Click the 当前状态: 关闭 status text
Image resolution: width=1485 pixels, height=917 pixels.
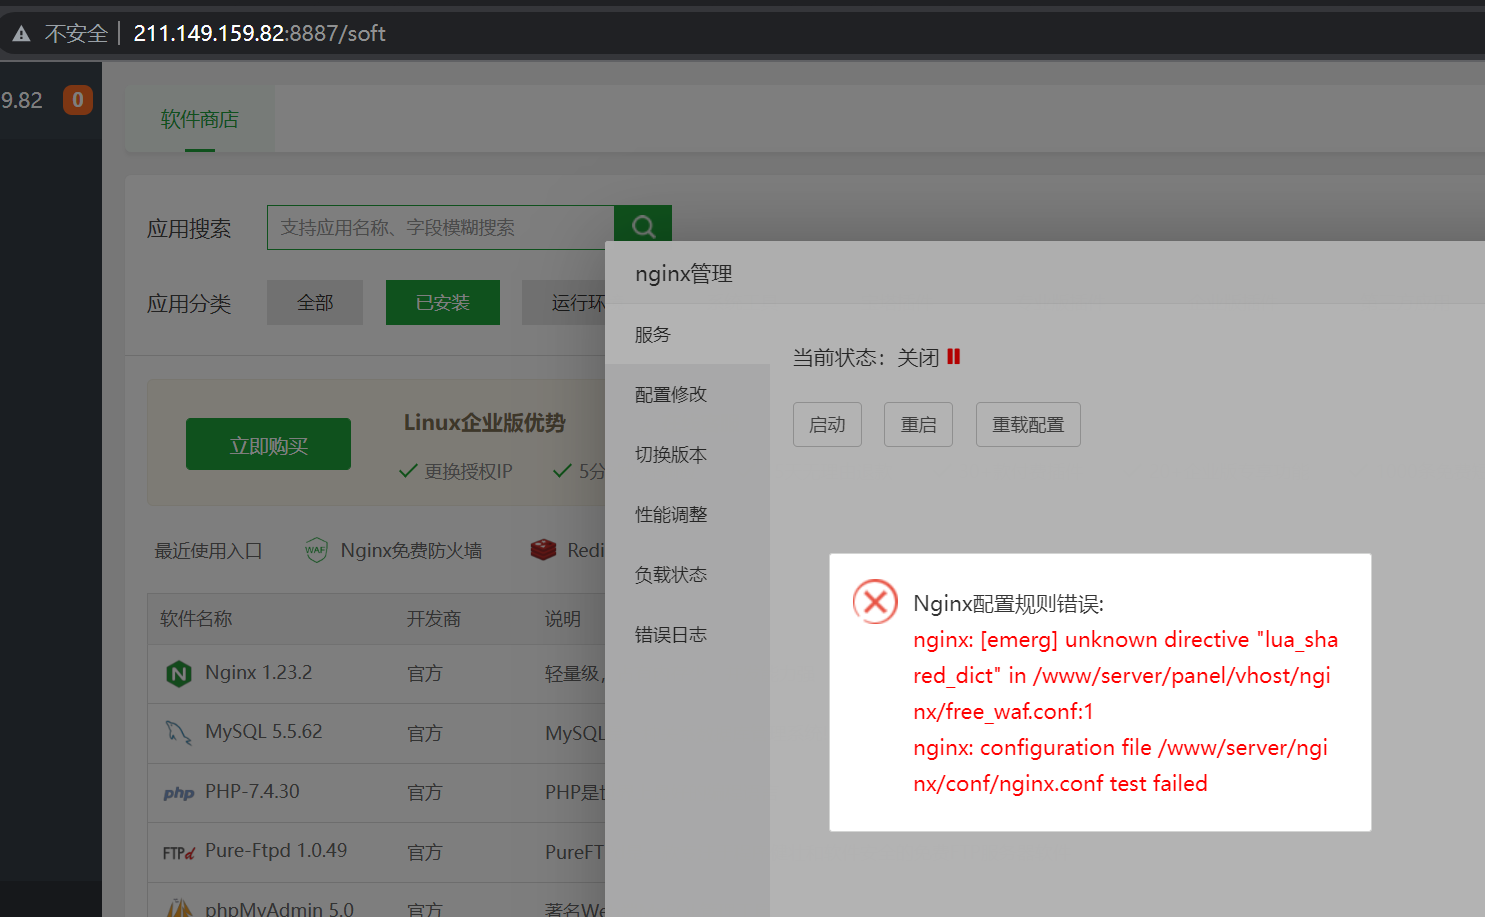tap(866, 358)
